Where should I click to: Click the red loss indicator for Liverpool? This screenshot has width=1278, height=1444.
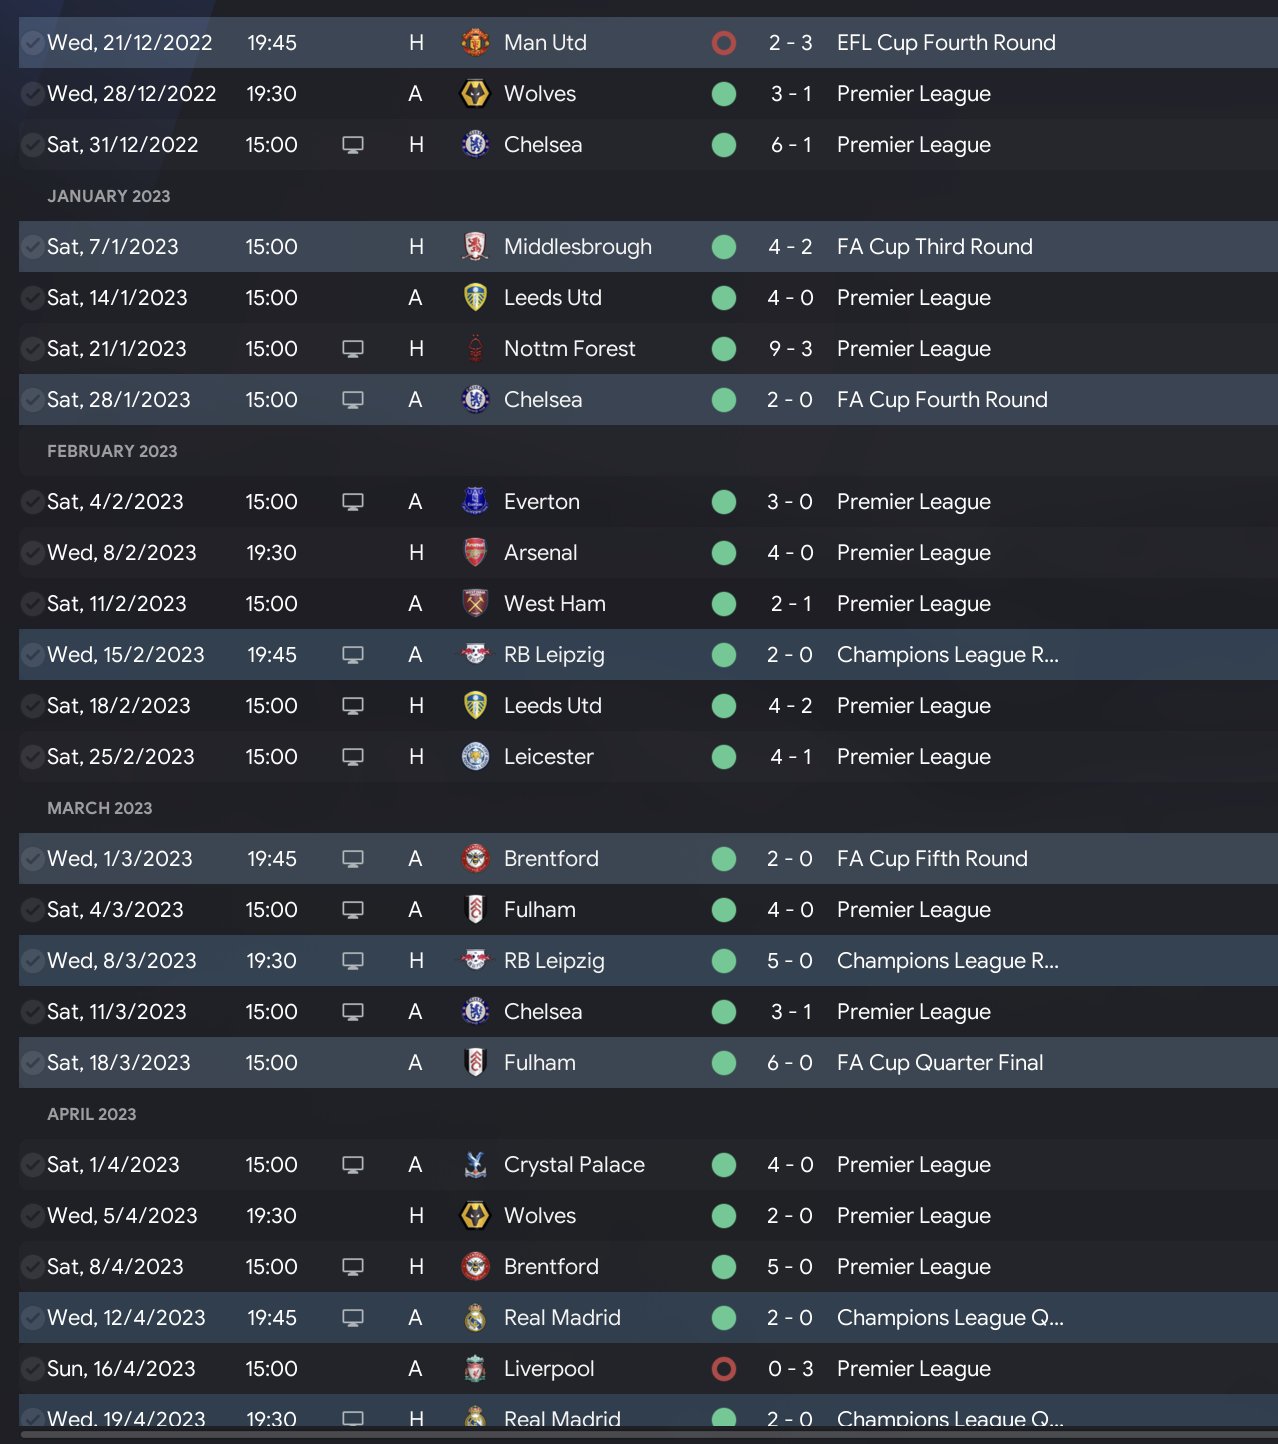pyautogui.click(x=724, y=1369)
